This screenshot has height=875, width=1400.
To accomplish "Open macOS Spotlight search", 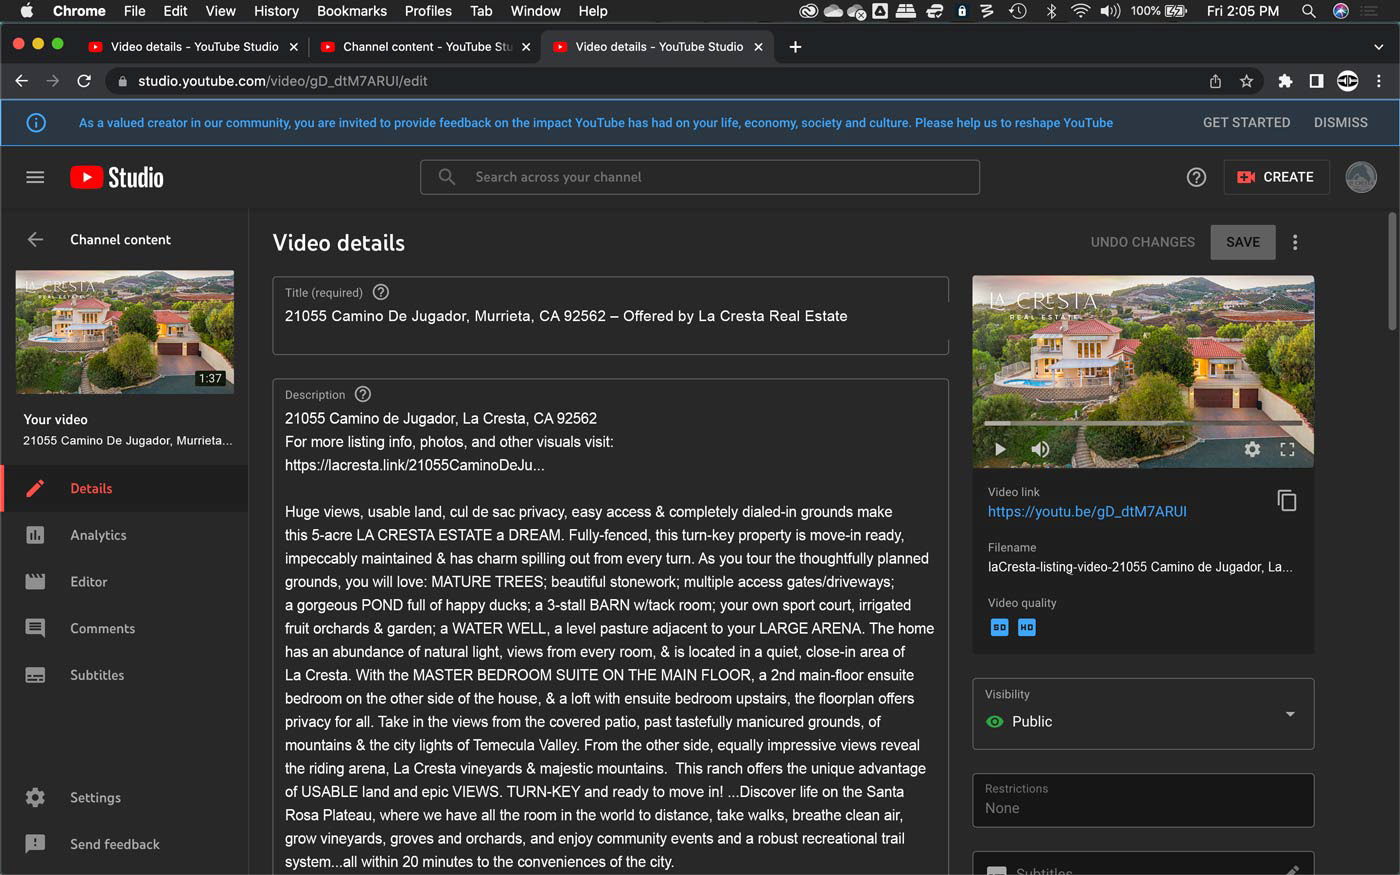I will click(x=1308, y=11).
